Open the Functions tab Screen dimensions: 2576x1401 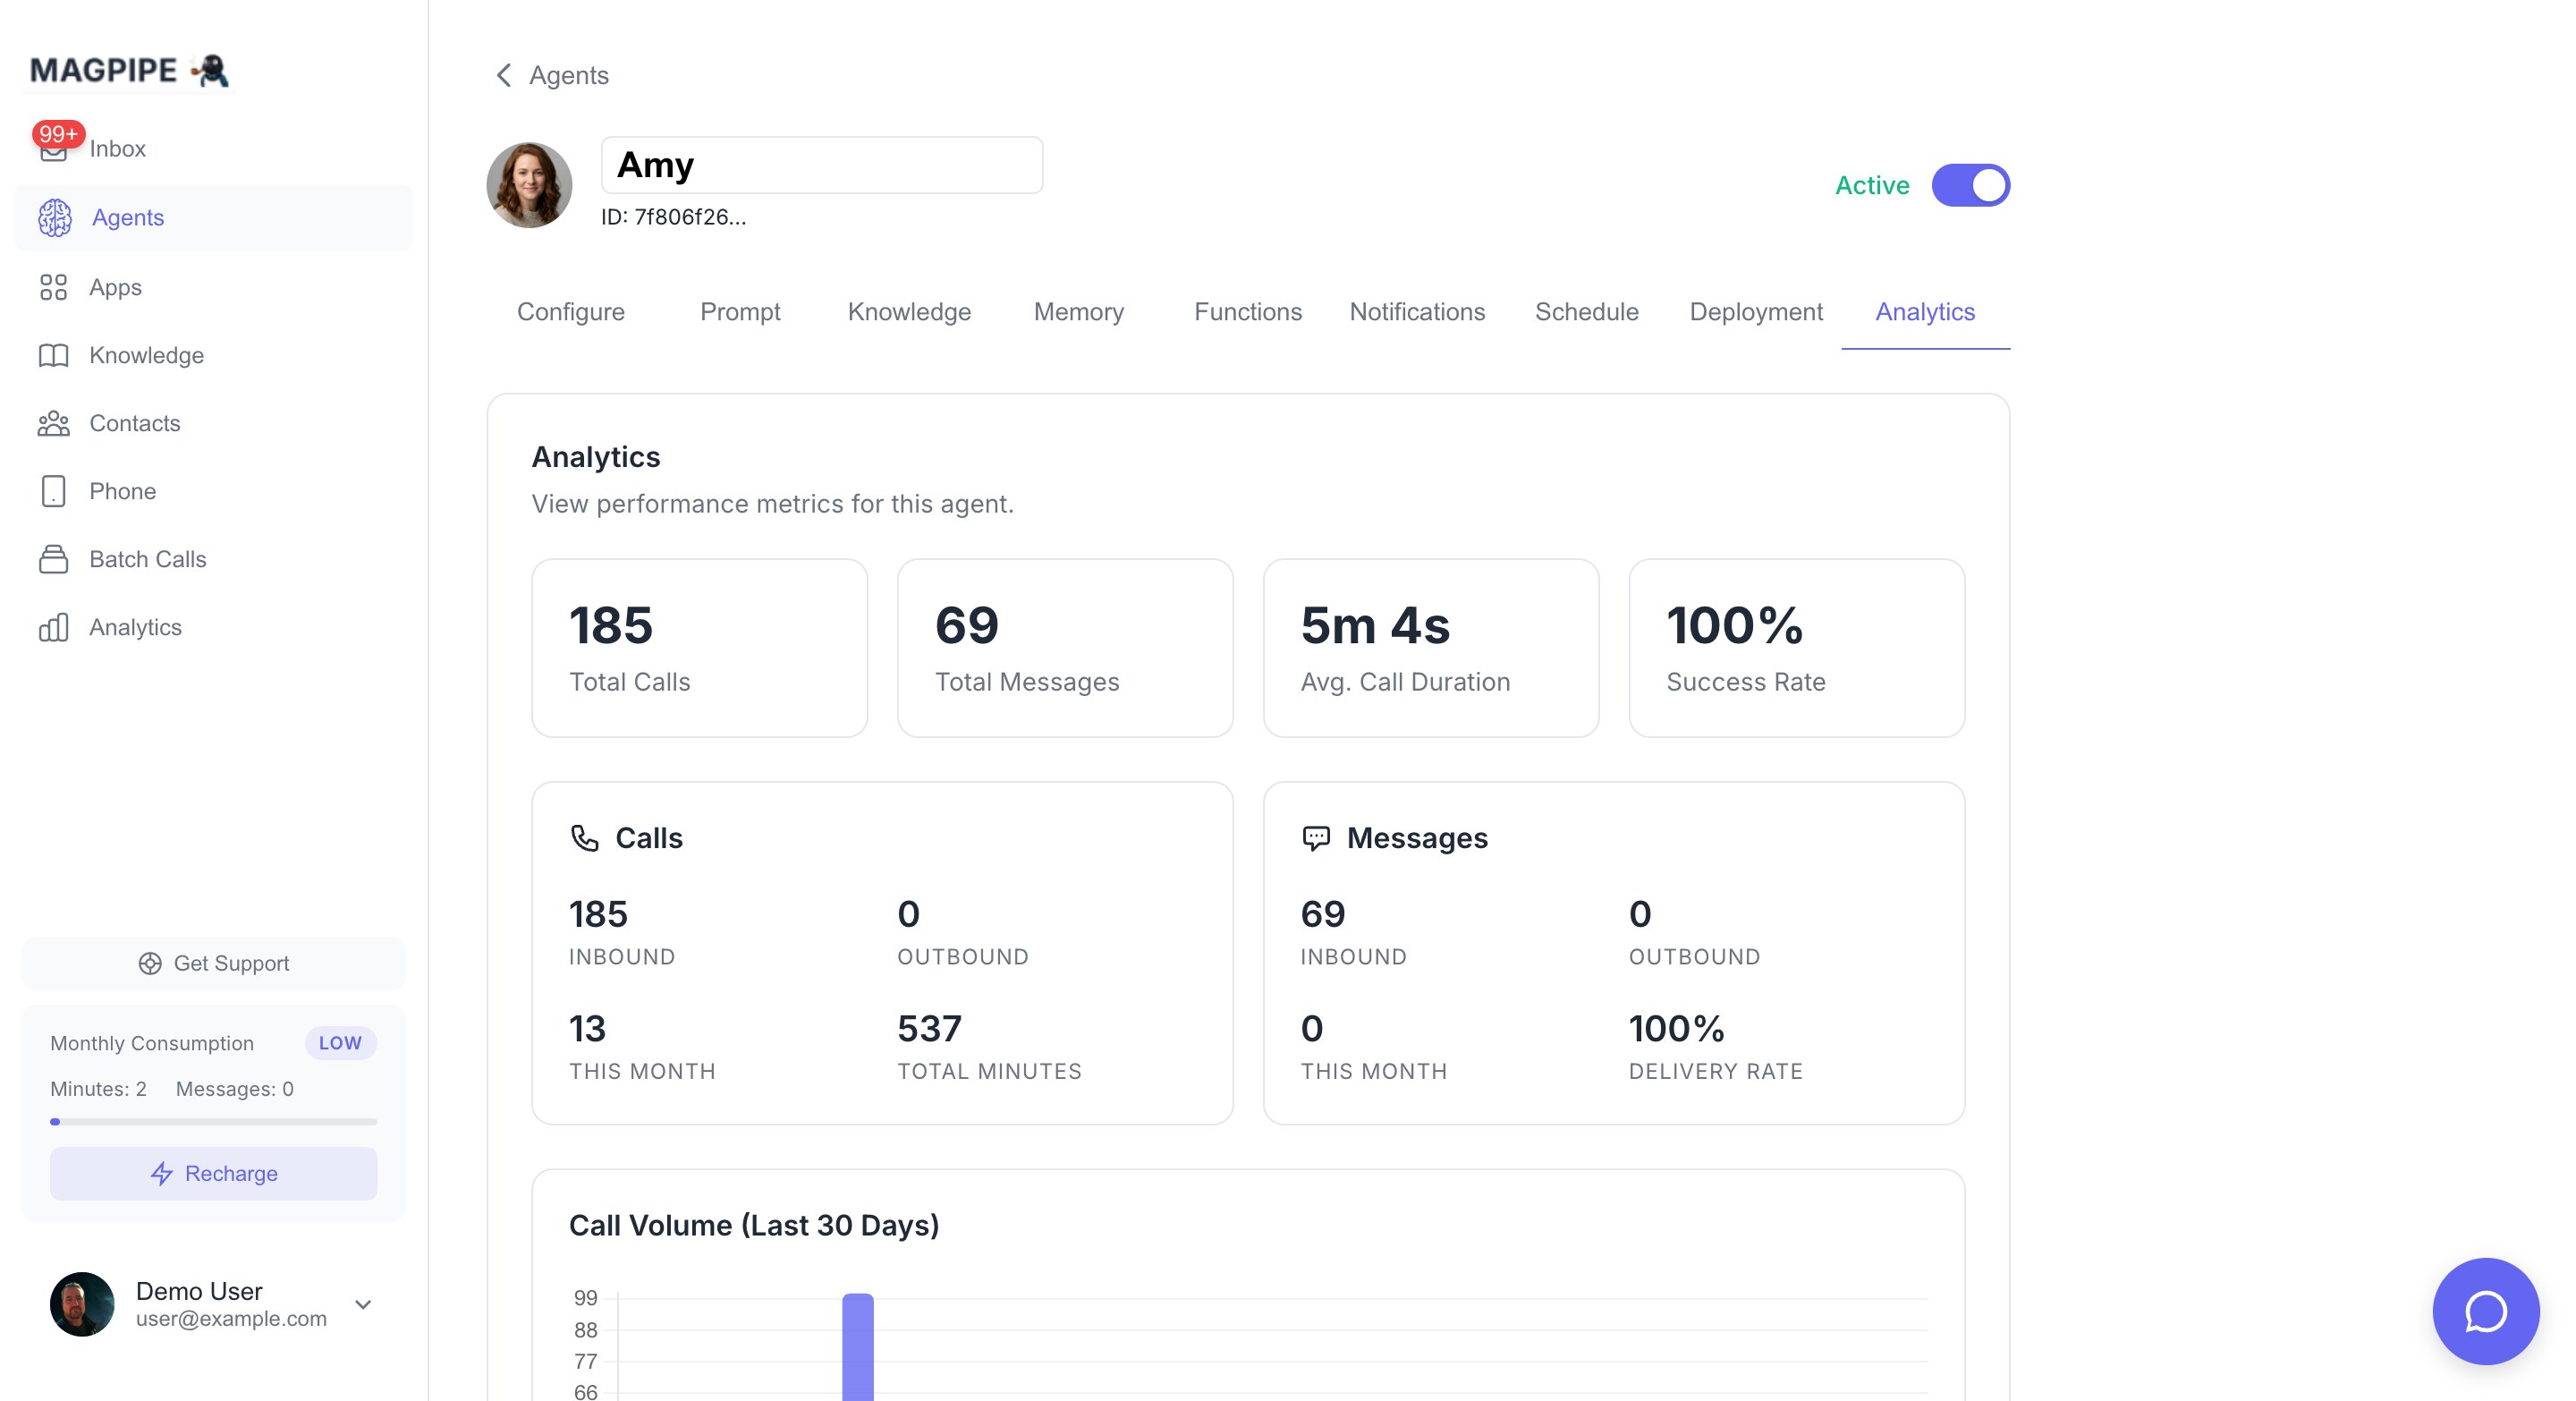(1248, 312)
